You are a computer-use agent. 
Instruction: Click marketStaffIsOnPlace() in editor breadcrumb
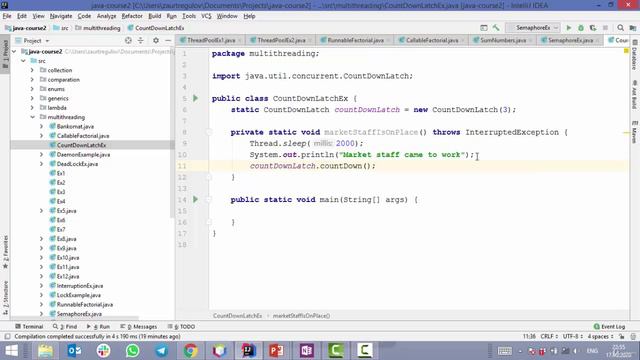[301, 316]
